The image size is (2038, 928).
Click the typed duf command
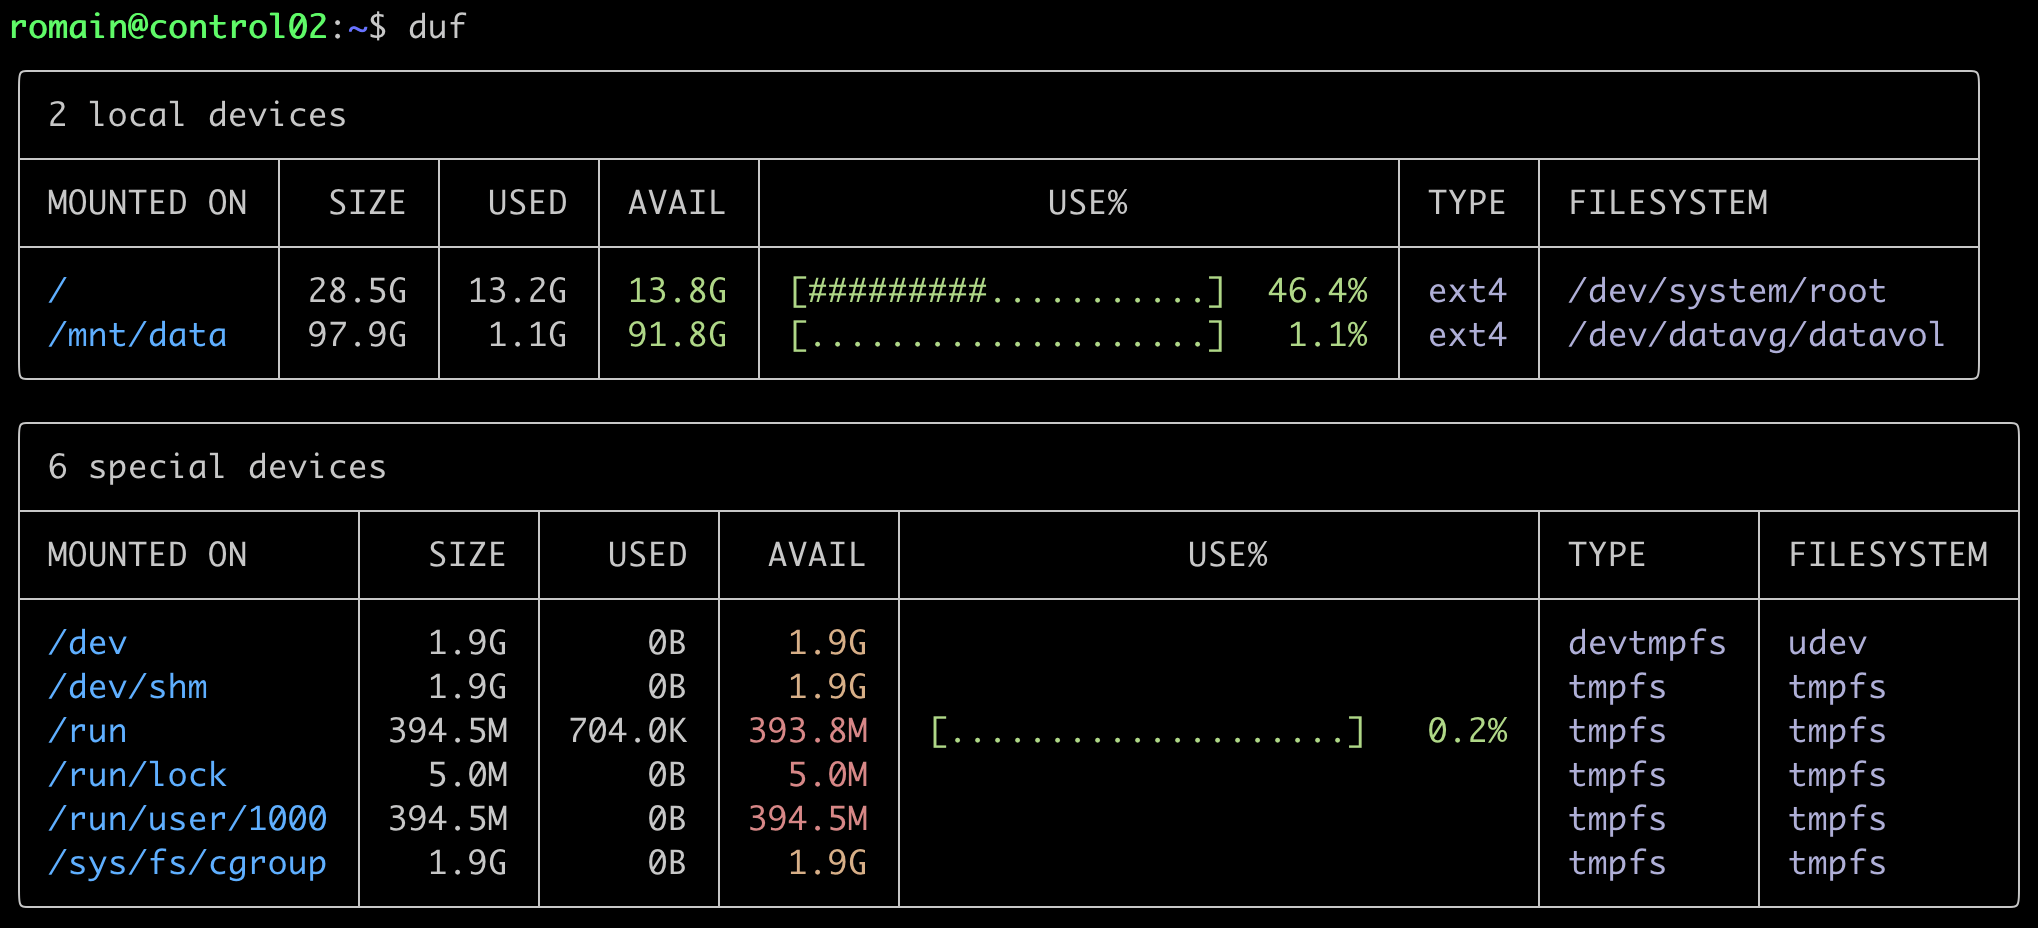[x=437, y=26]
